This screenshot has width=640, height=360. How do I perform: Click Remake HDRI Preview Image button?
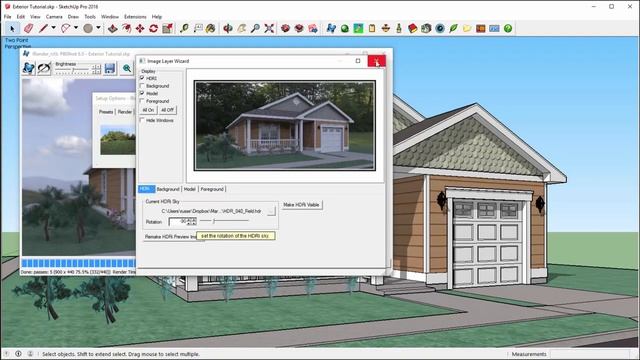pos(171,237)
